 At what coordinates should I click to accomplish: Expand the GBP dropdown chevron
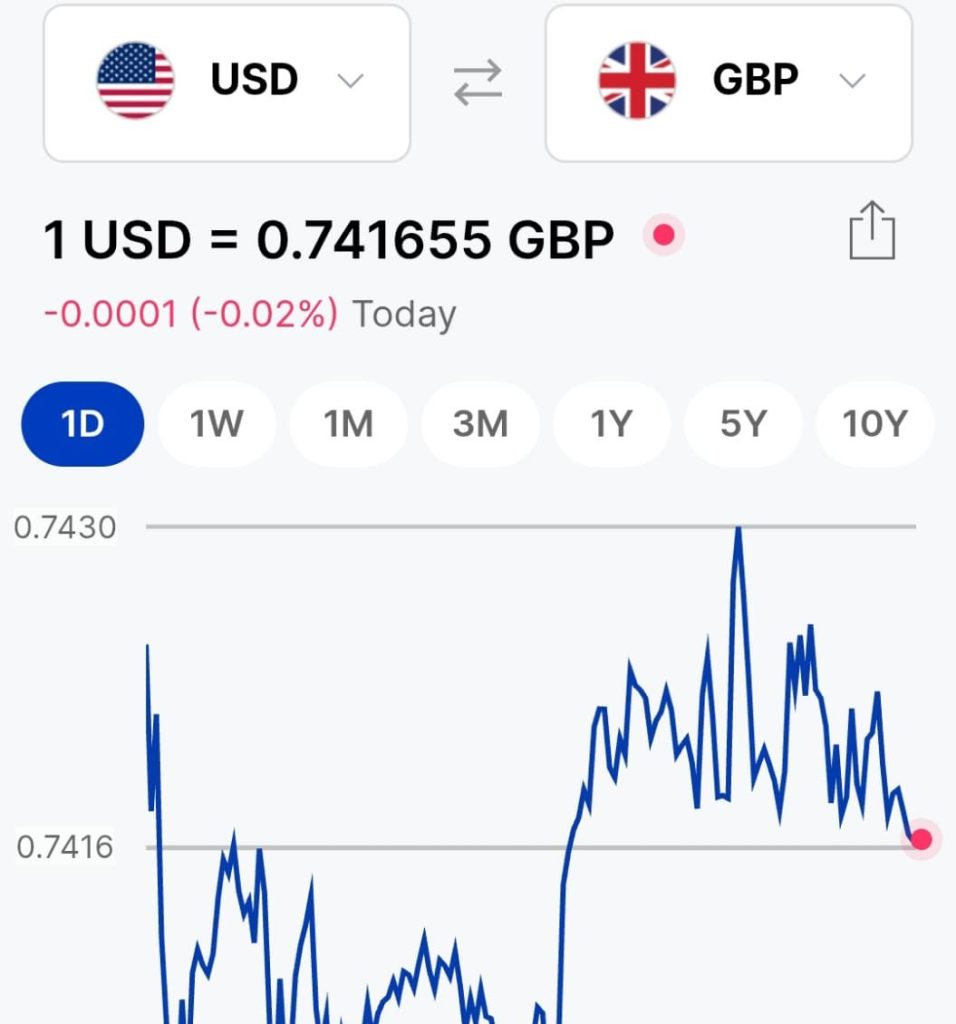pyautogui.click(x=852, y=81)
